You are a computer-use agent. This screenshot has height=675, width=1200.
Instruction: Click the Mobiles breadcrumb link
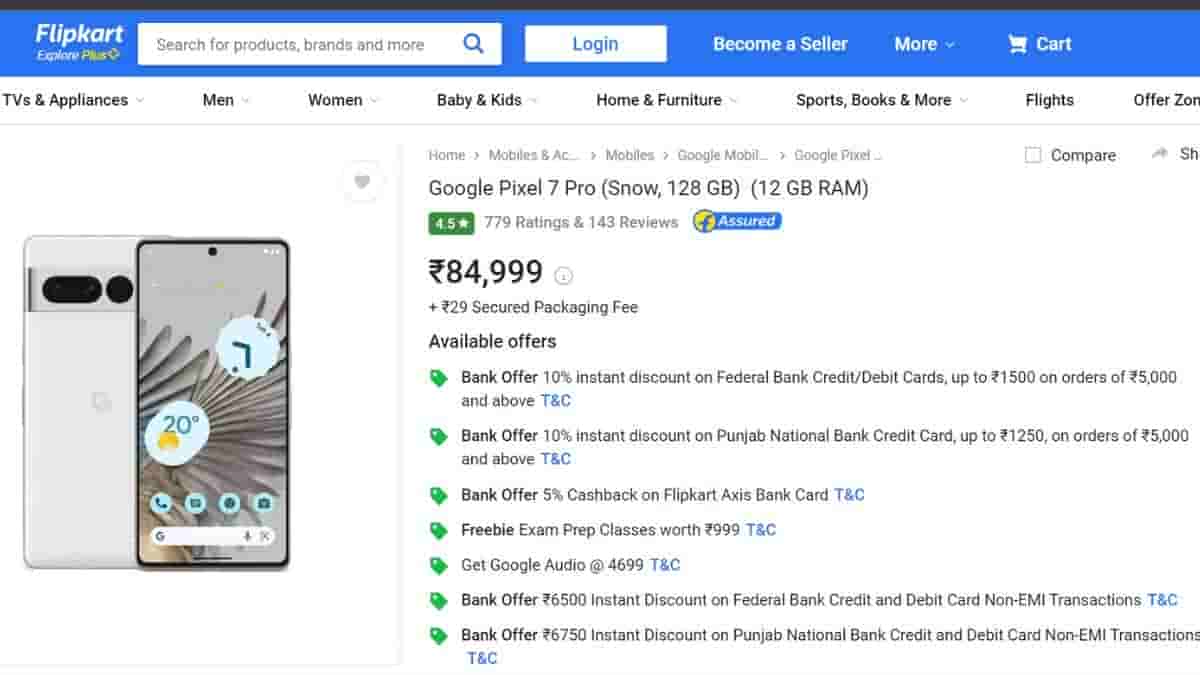click(x=629, y=155)
